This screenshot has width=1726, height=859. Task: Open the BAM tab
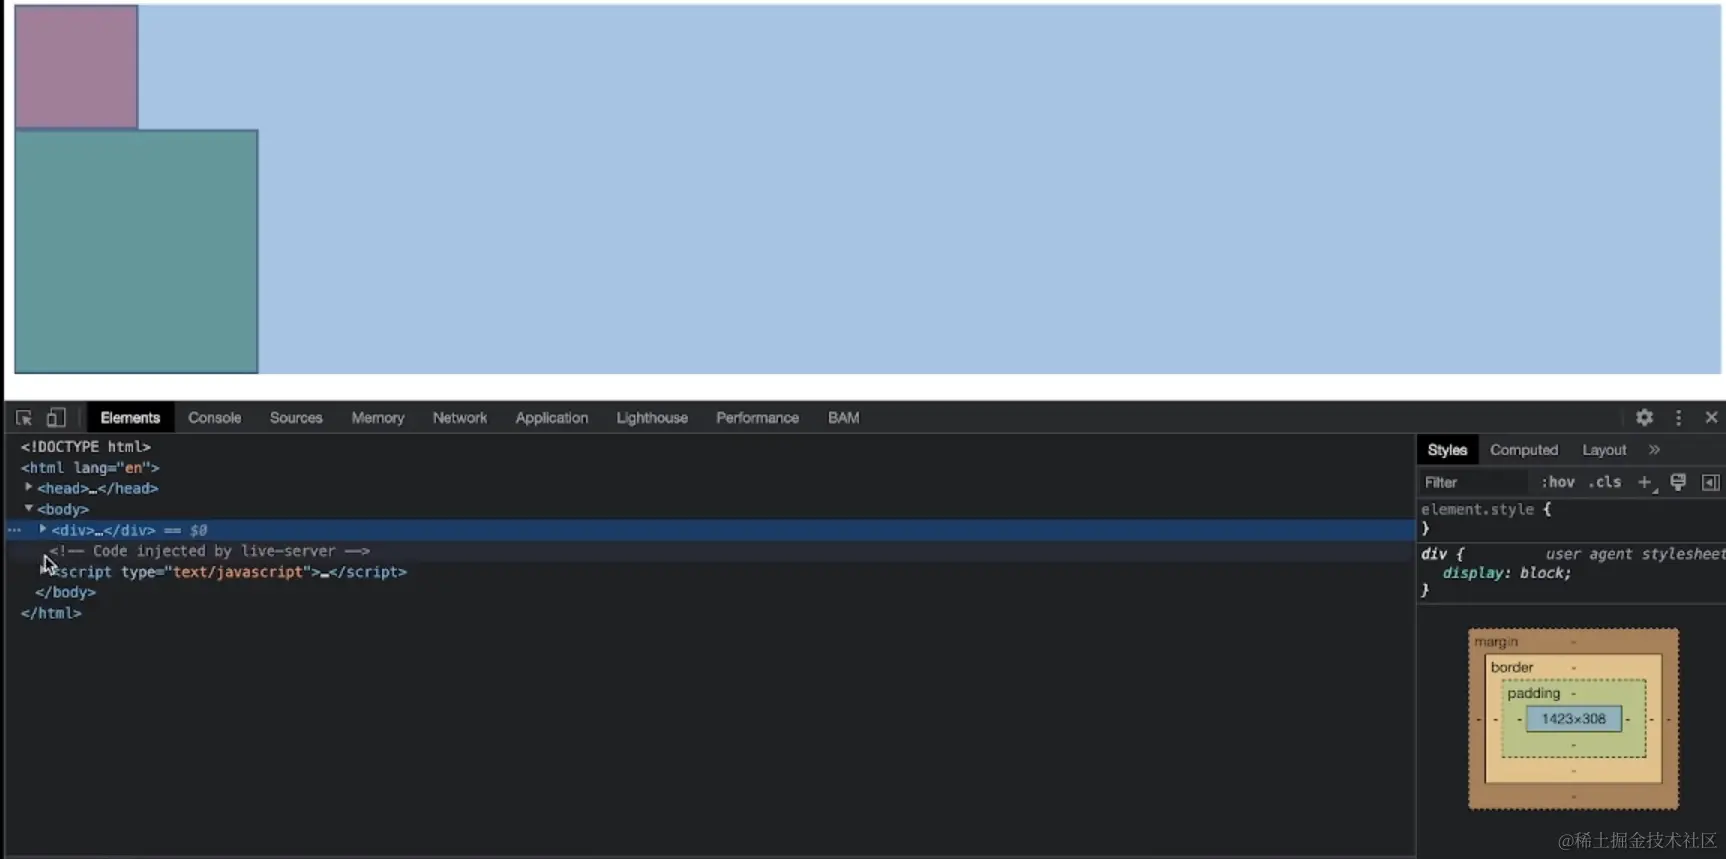tap(843, 418)
